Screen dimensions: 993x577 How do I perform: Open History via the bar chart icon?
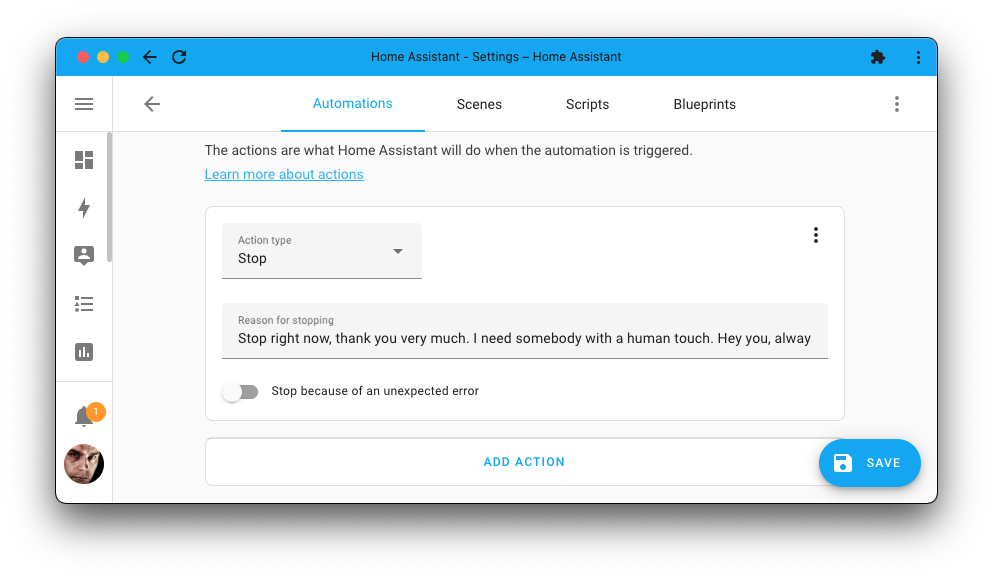[x=84, y=352]
